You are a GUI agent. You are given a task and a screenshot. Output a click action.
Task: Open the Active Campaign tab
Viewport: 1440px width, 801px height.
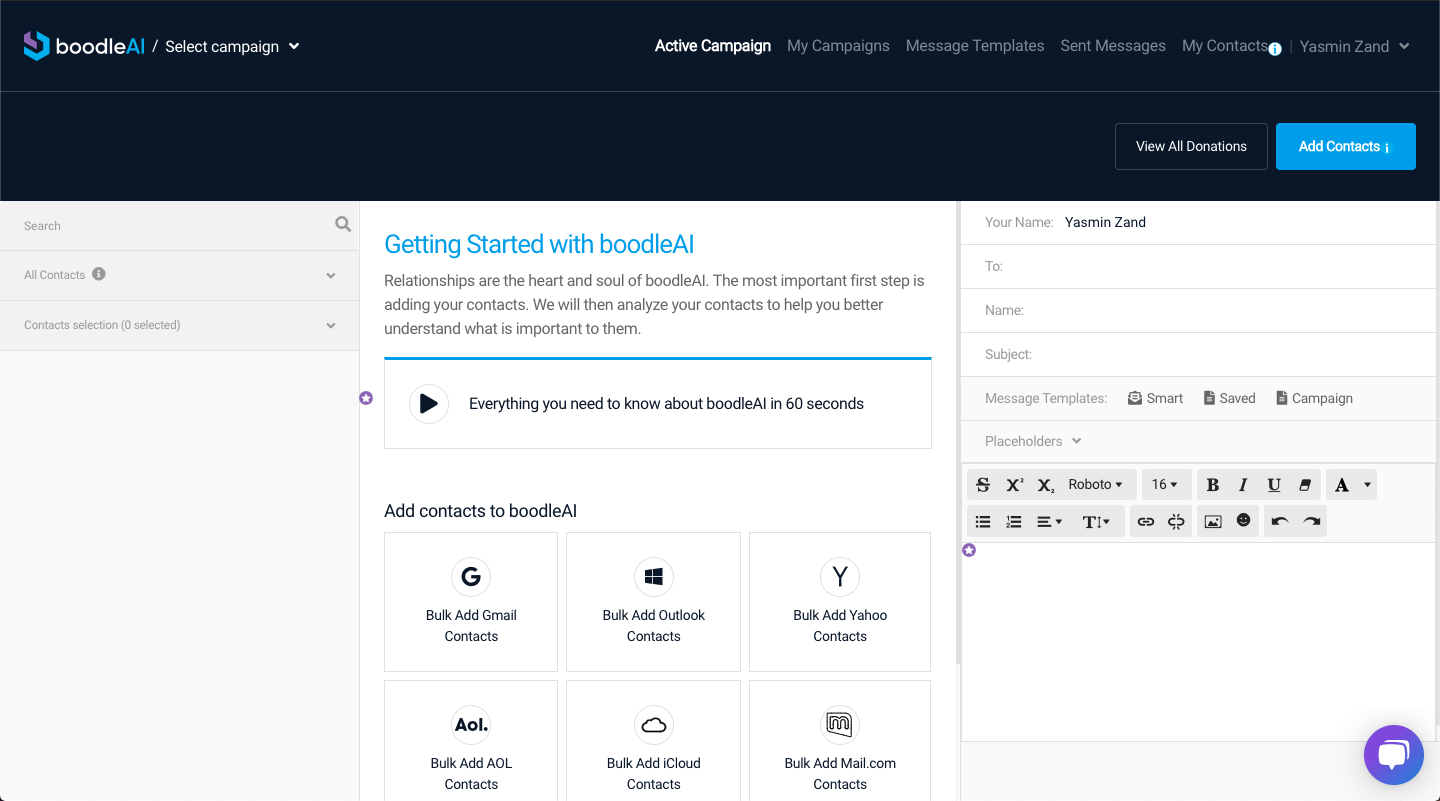(x=713, y=46)
